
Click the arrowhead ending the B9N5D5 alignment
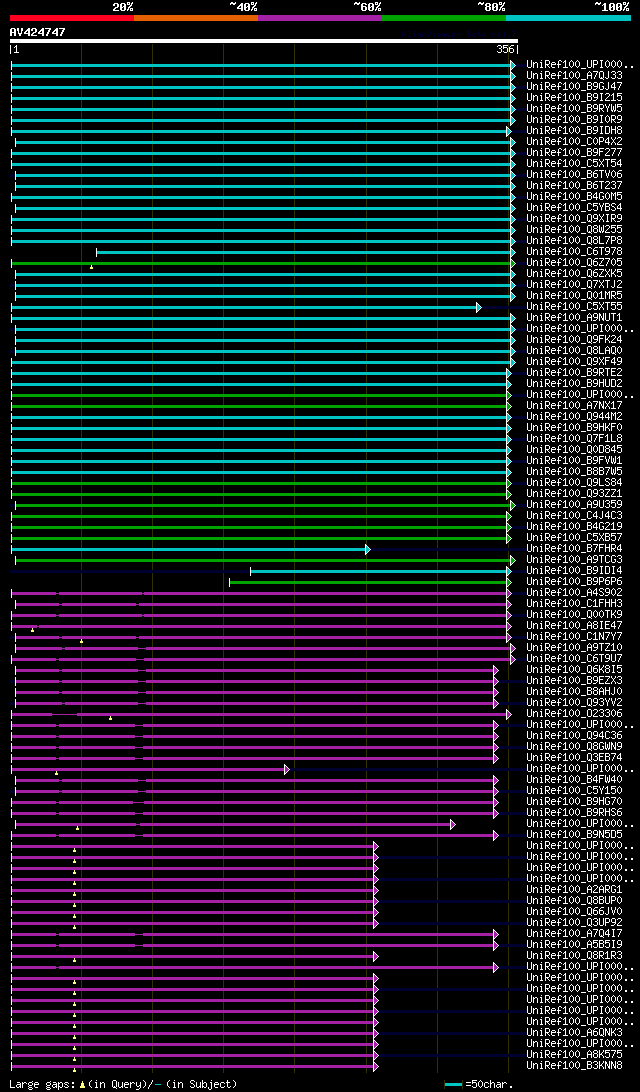pyautogui.click(x=496, y=835)
